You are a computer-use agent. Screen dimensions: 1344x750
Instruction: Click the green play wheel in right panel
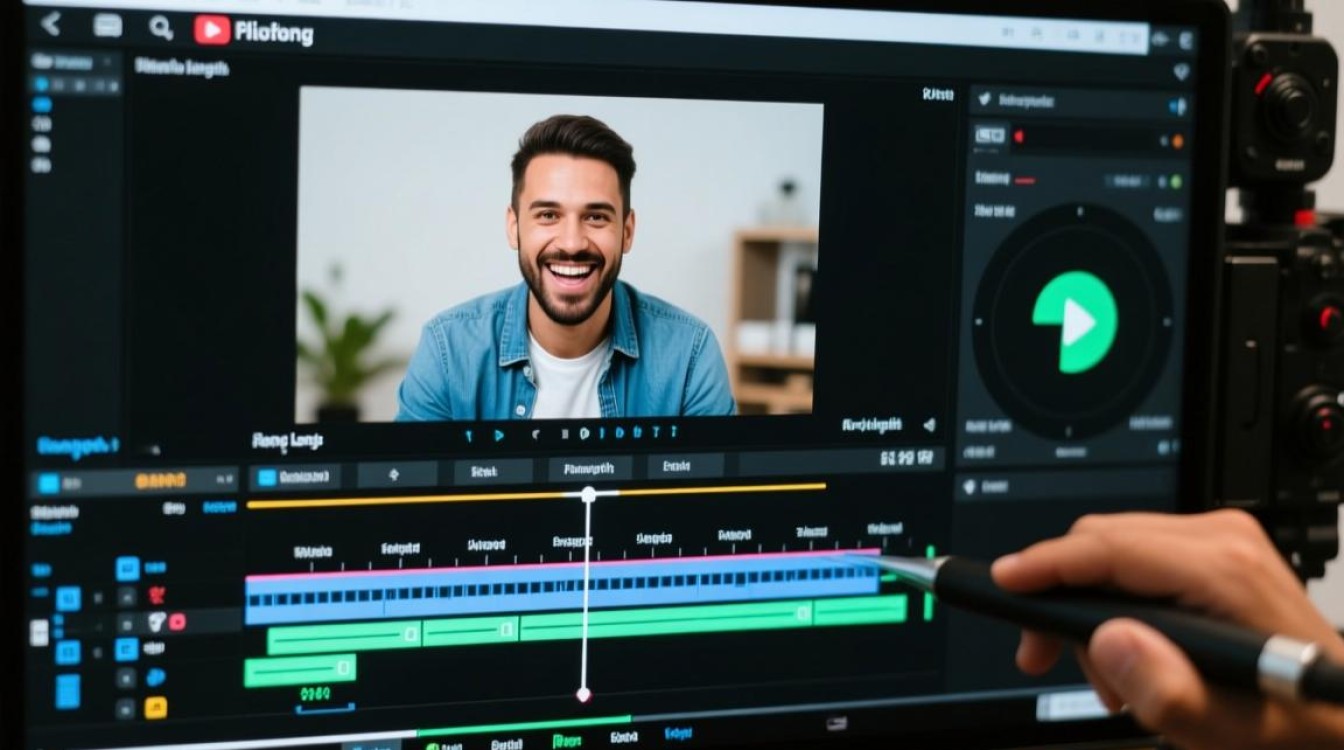[1074, 322]
